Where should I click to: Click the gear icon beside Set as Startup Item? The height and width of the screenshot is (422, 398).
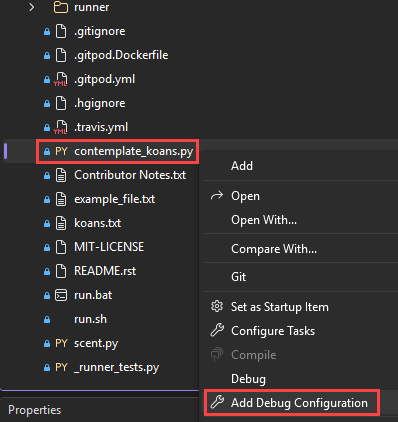217,306
